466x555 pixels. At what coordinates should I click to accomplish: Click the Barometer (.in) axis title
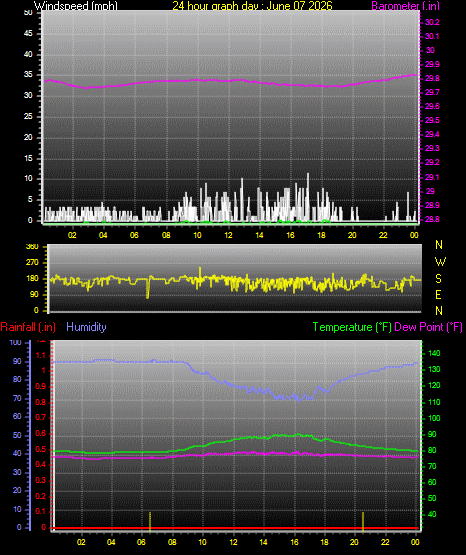405,6
